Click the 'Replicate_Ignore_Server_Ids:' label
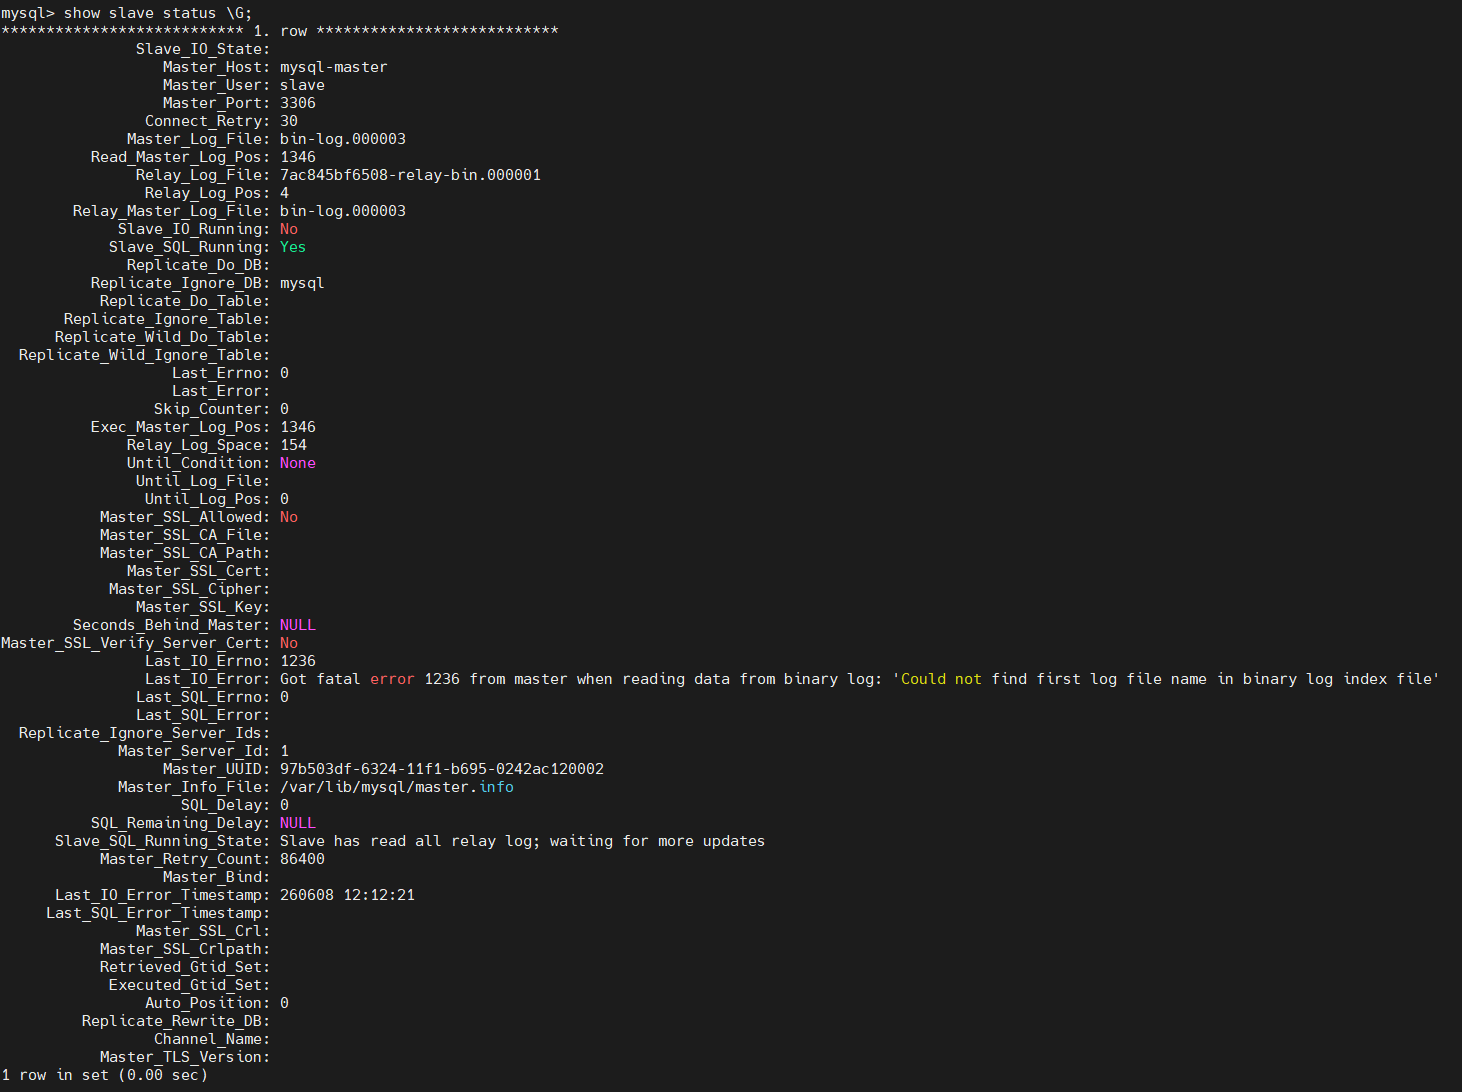Viewport: 1462px width, 1092px height. pyautogui.click(x=144, y=733)
